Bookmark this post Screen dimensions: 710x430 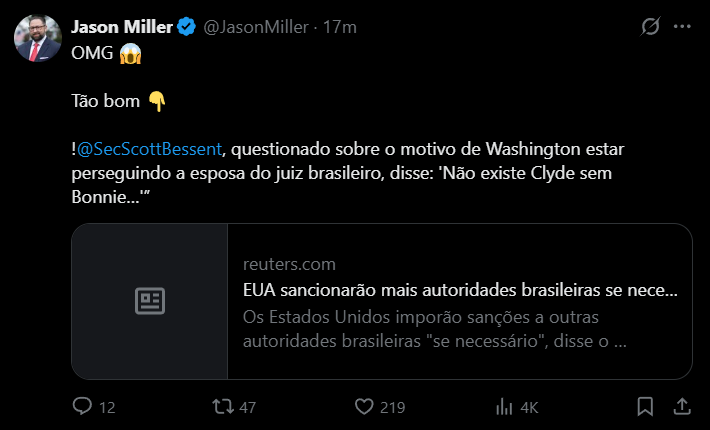point(646,407)
